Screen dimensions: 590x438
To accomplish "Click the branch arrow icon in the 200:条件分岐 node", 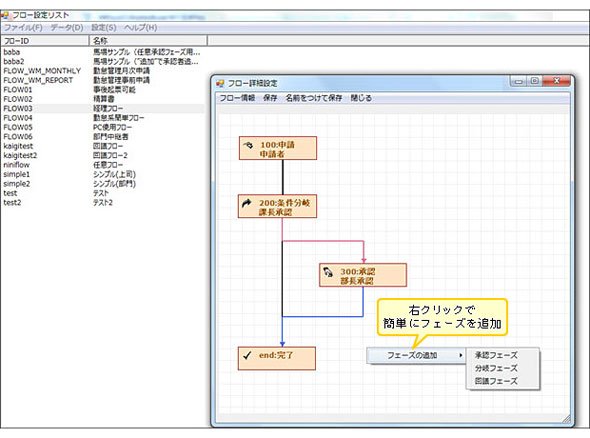I will (246, 204).
